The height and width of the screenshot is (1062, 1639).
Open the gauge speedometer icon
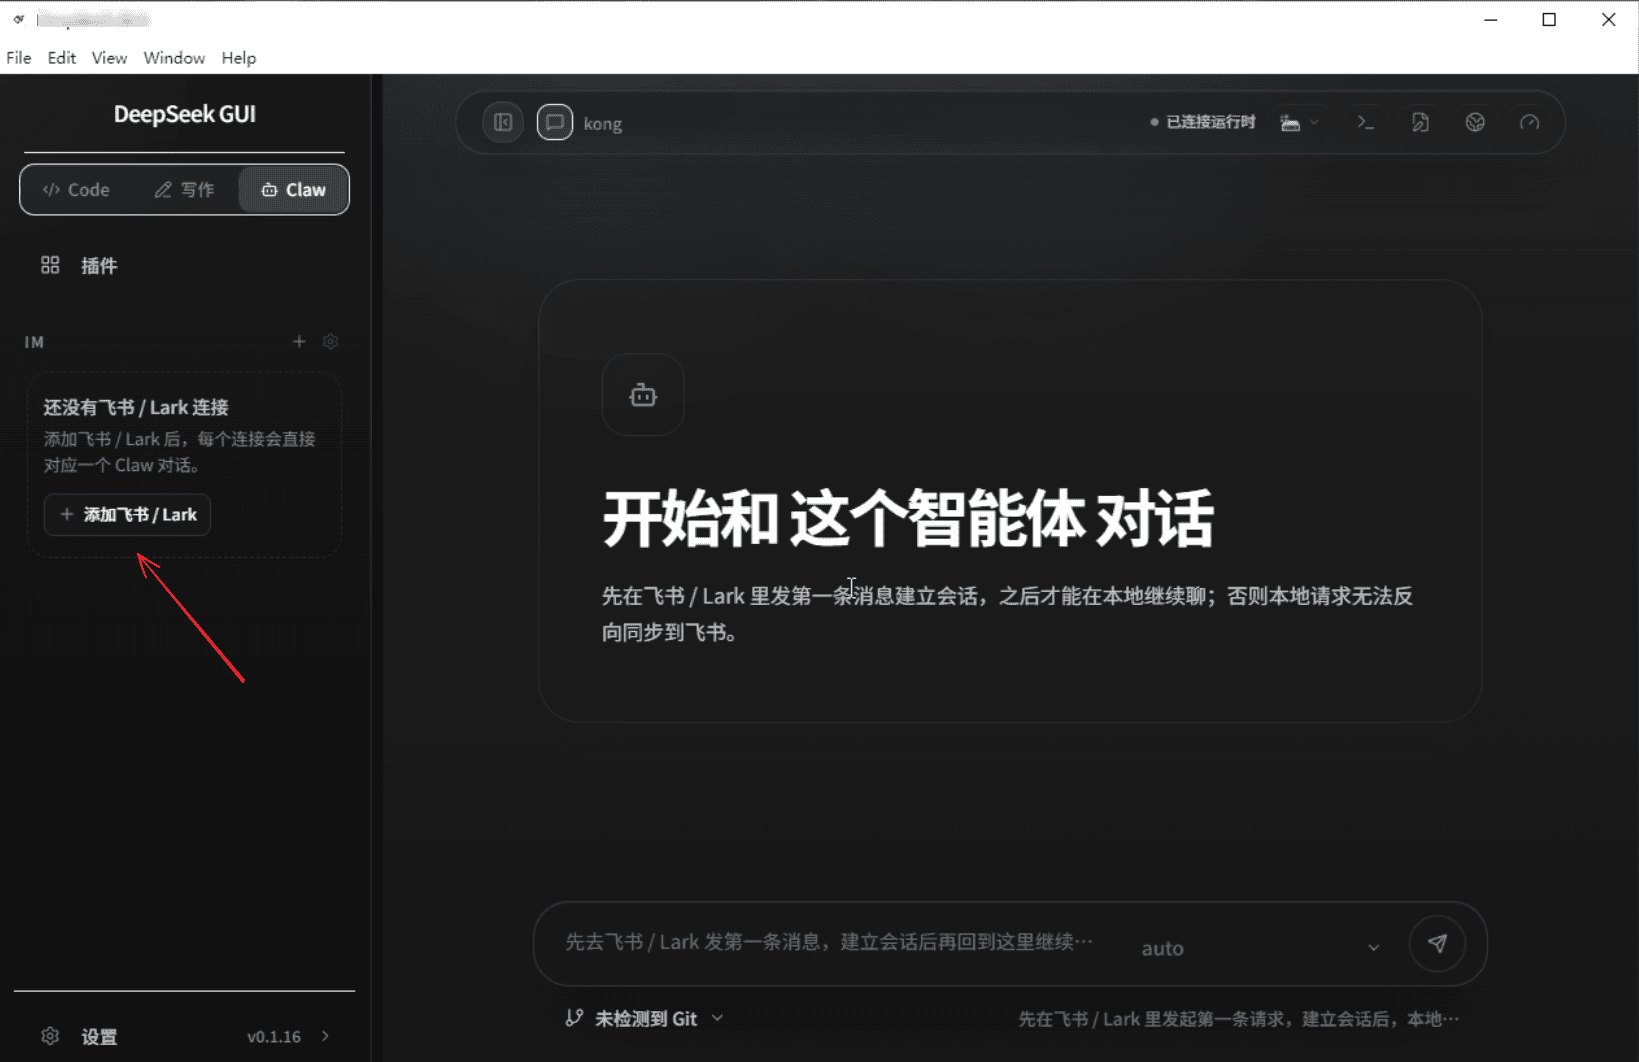(x=1530, y=122)
